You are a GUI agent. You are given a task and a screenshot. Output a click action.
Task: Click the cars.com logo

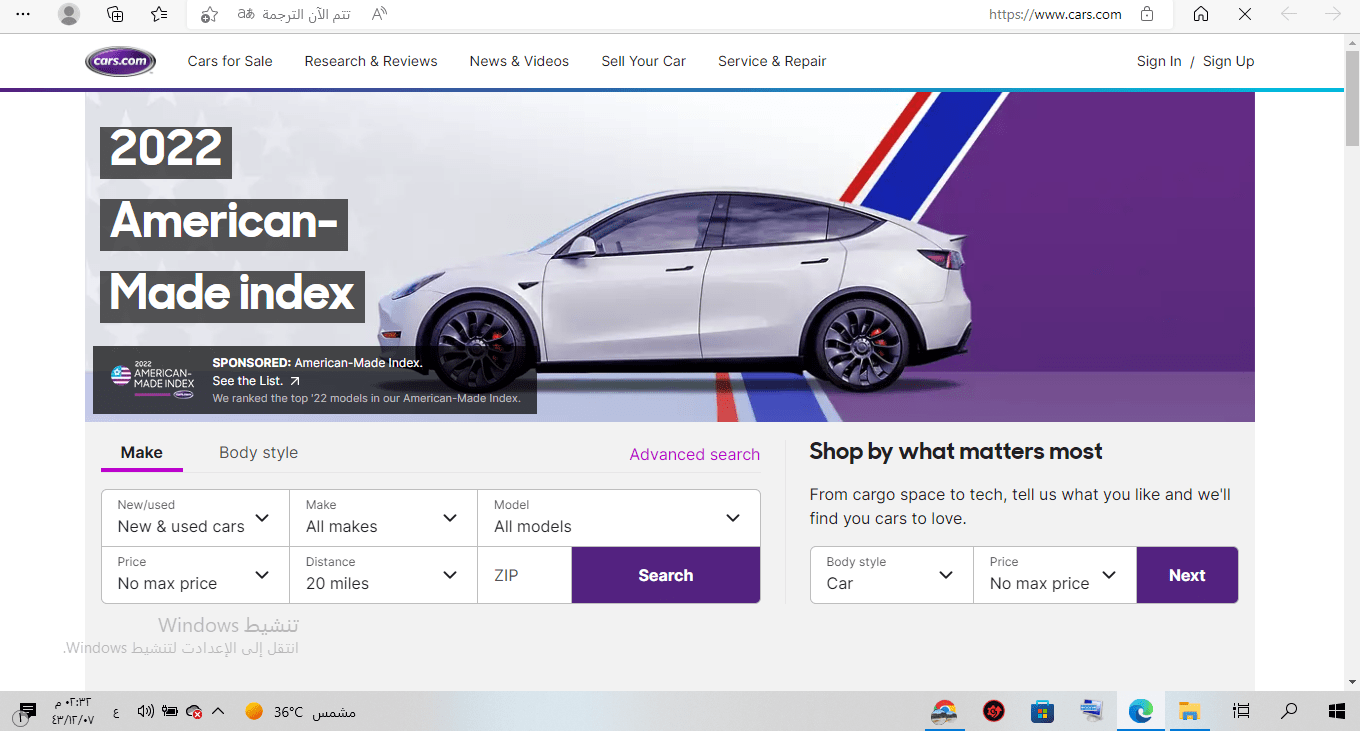point(120,61)
